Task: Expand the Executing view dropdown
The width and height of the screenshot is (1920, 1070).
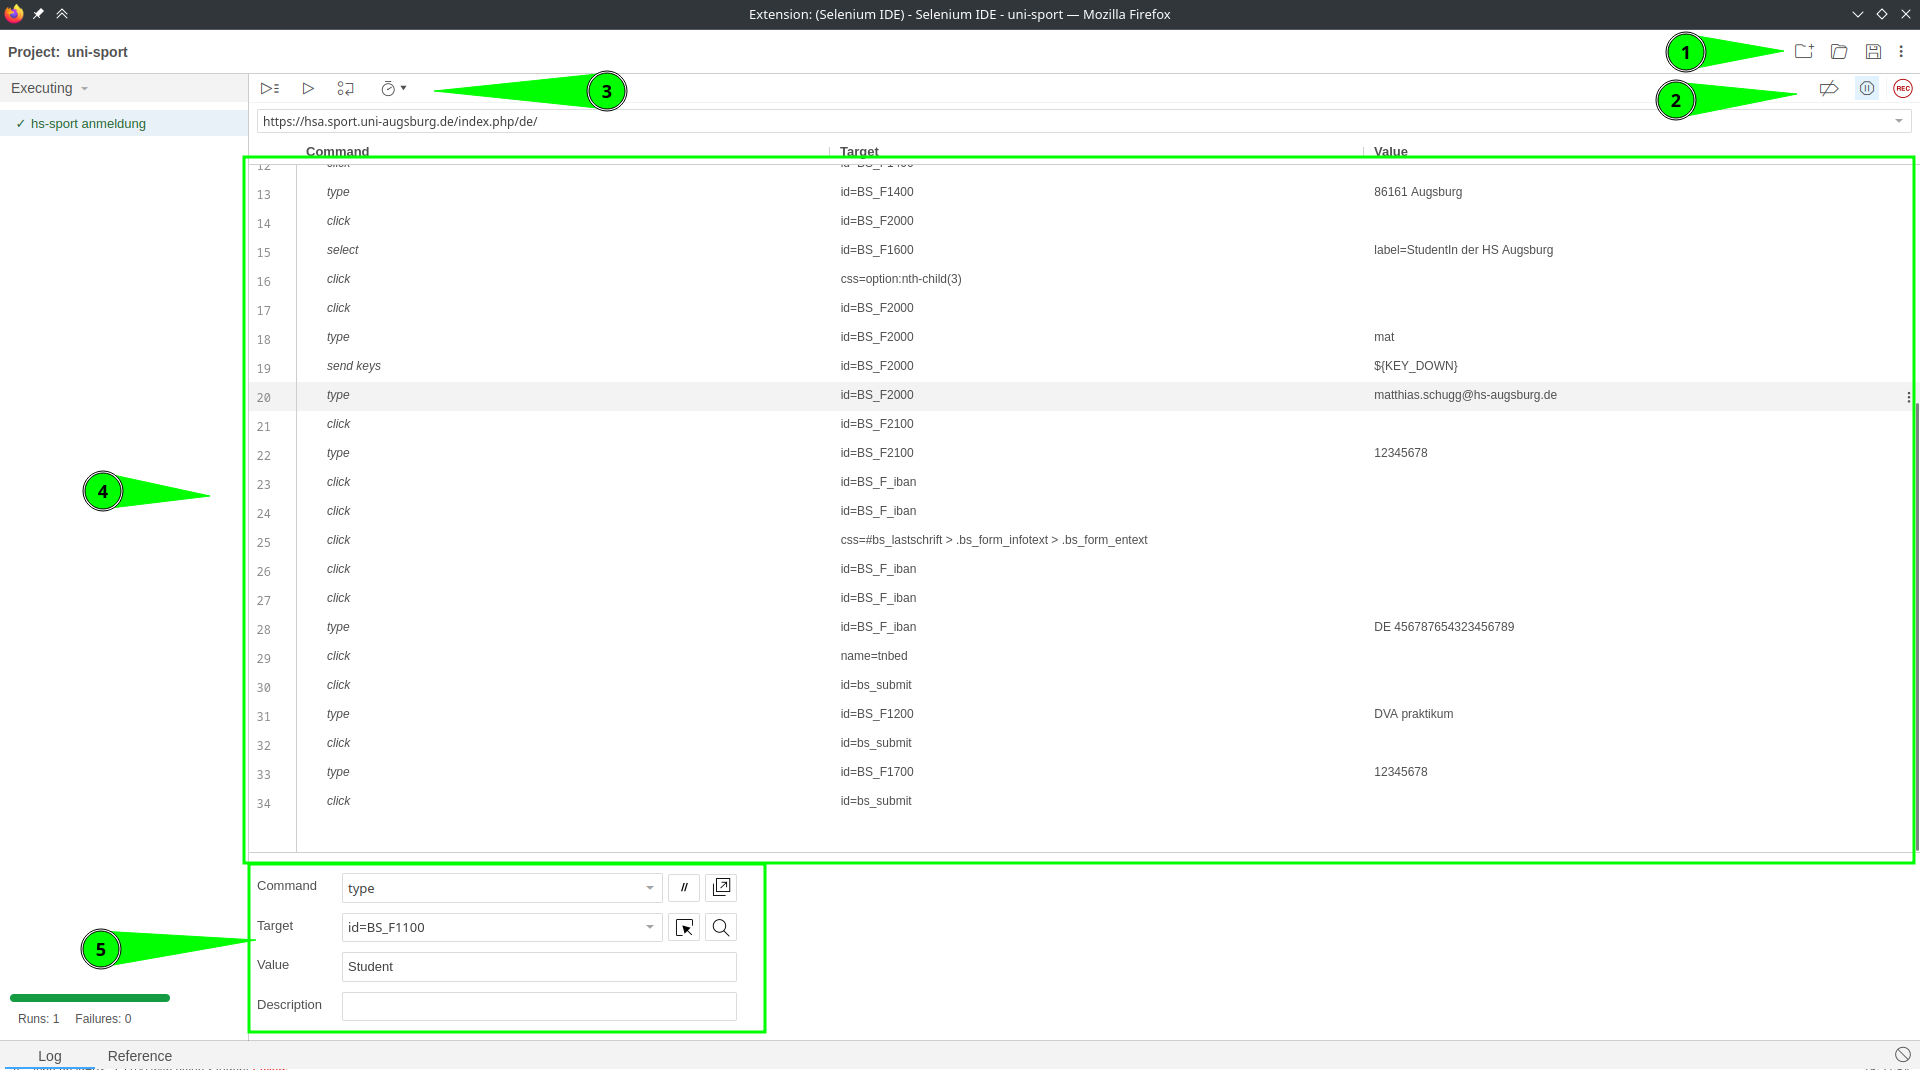Action: (85, 89)
